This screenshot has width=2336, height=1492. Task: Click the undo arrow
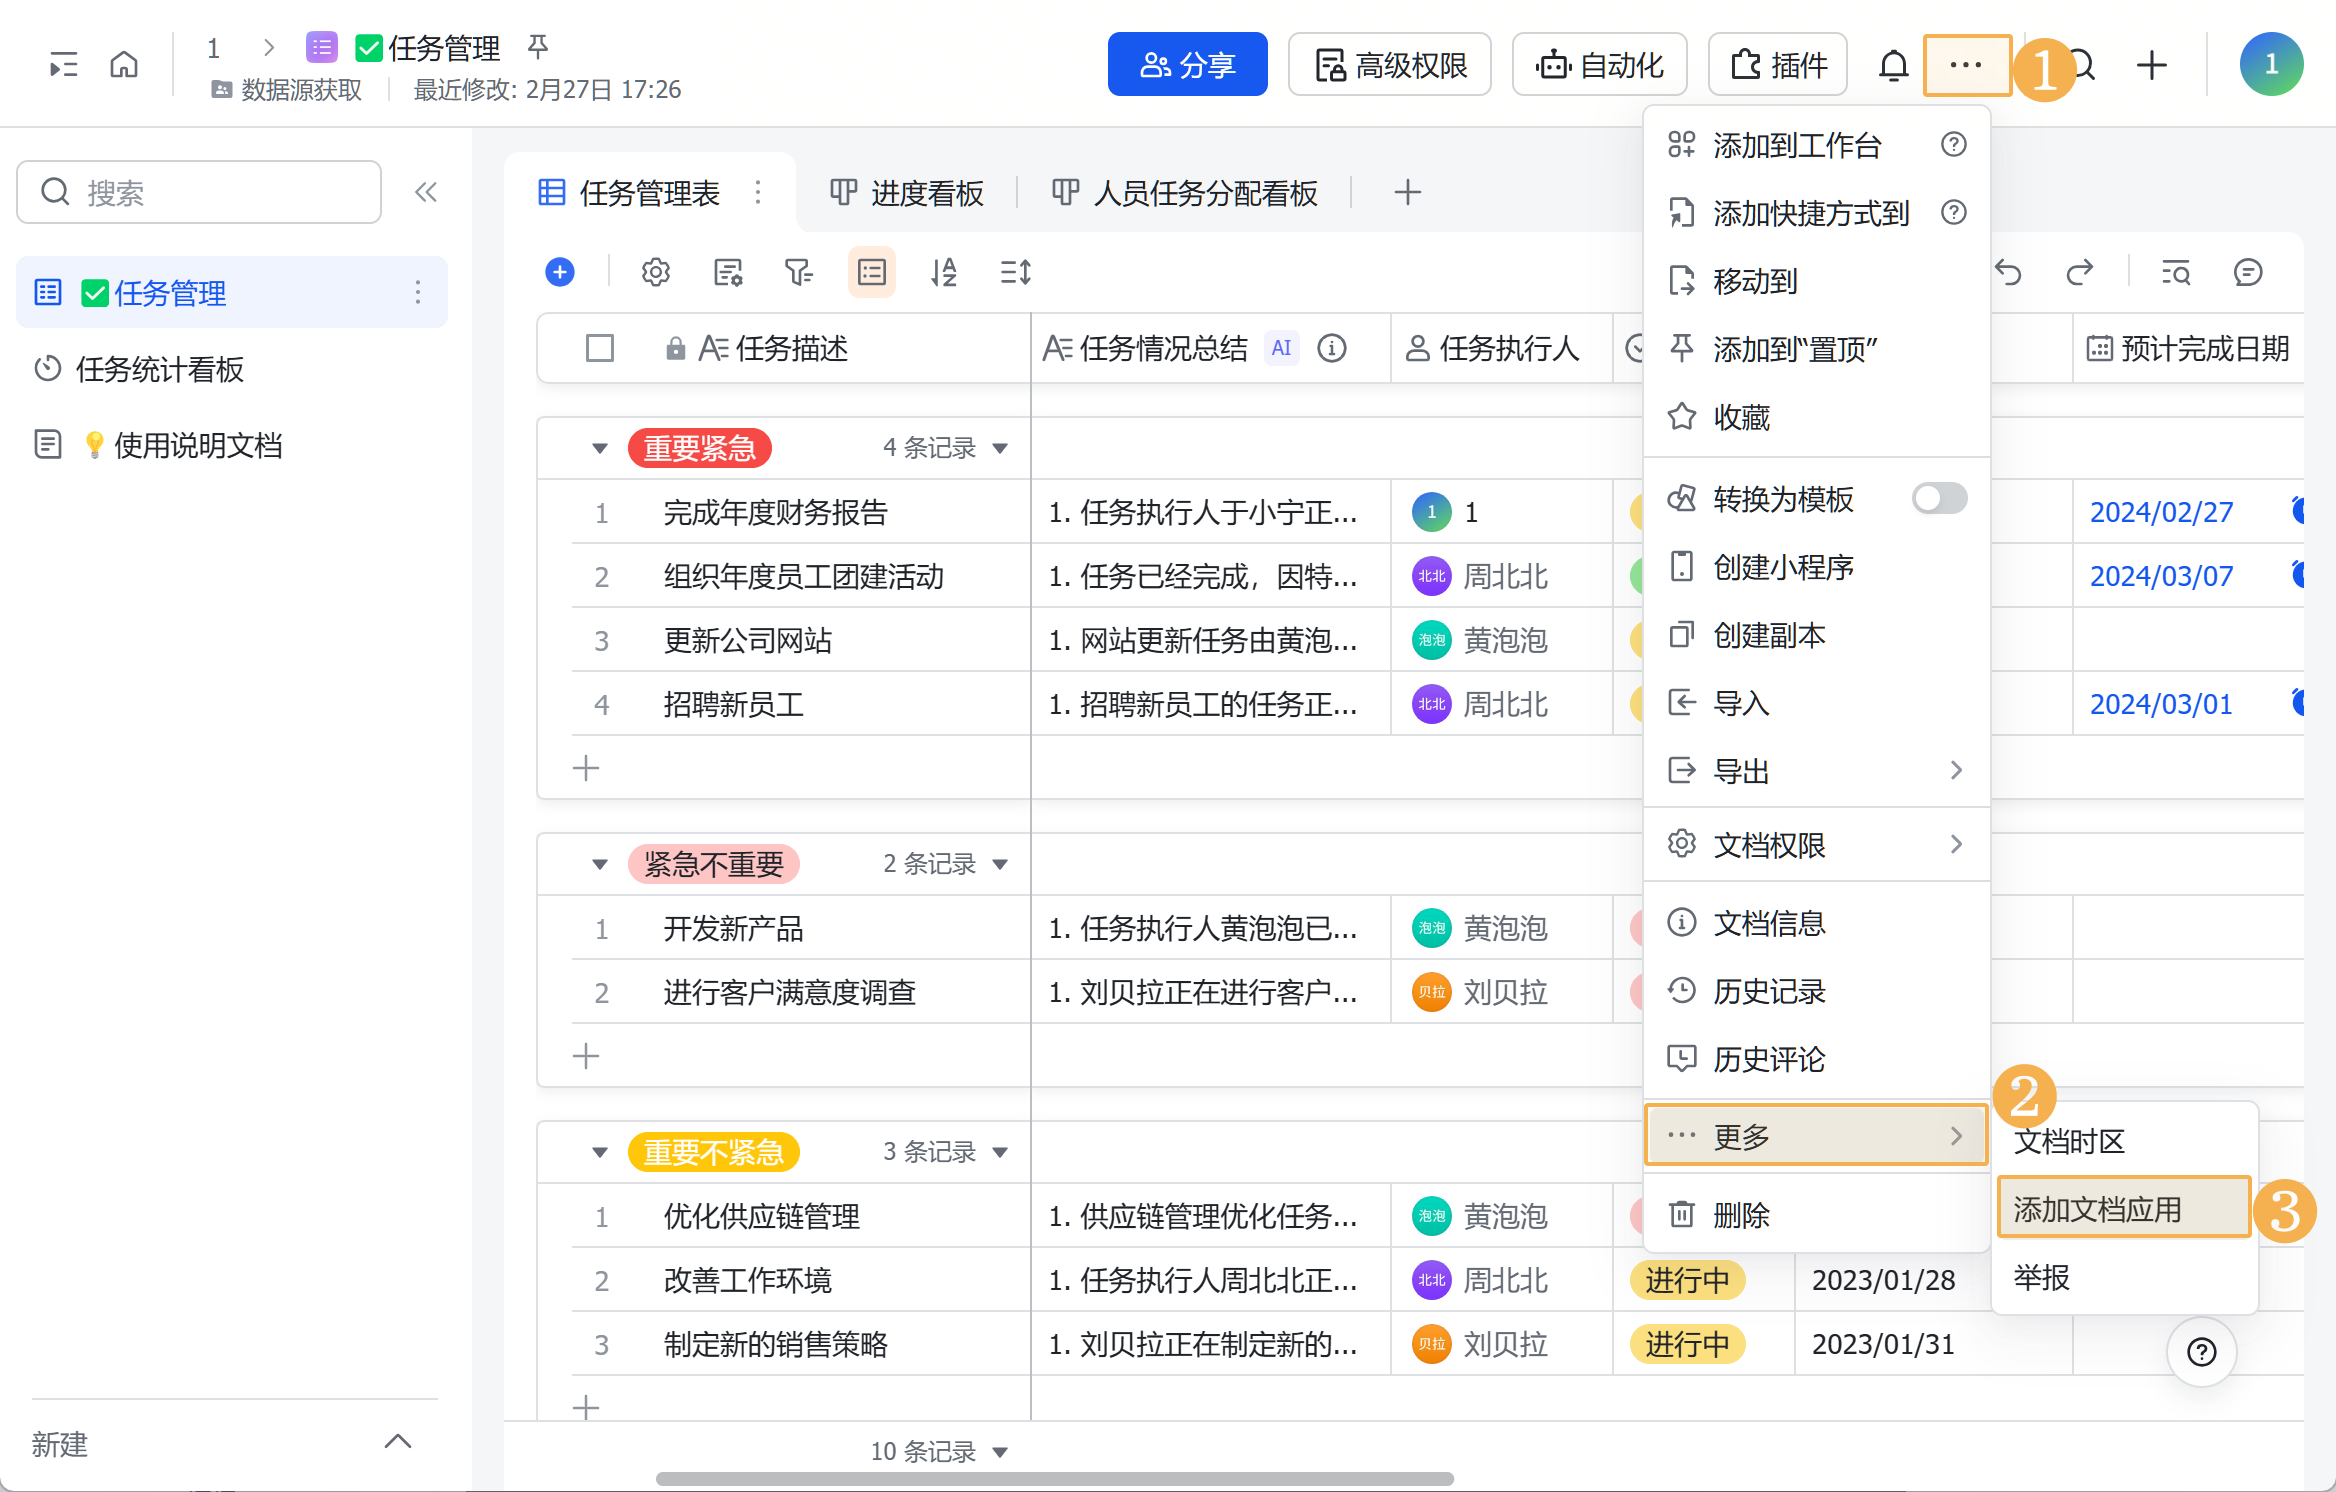point(2008,272)
